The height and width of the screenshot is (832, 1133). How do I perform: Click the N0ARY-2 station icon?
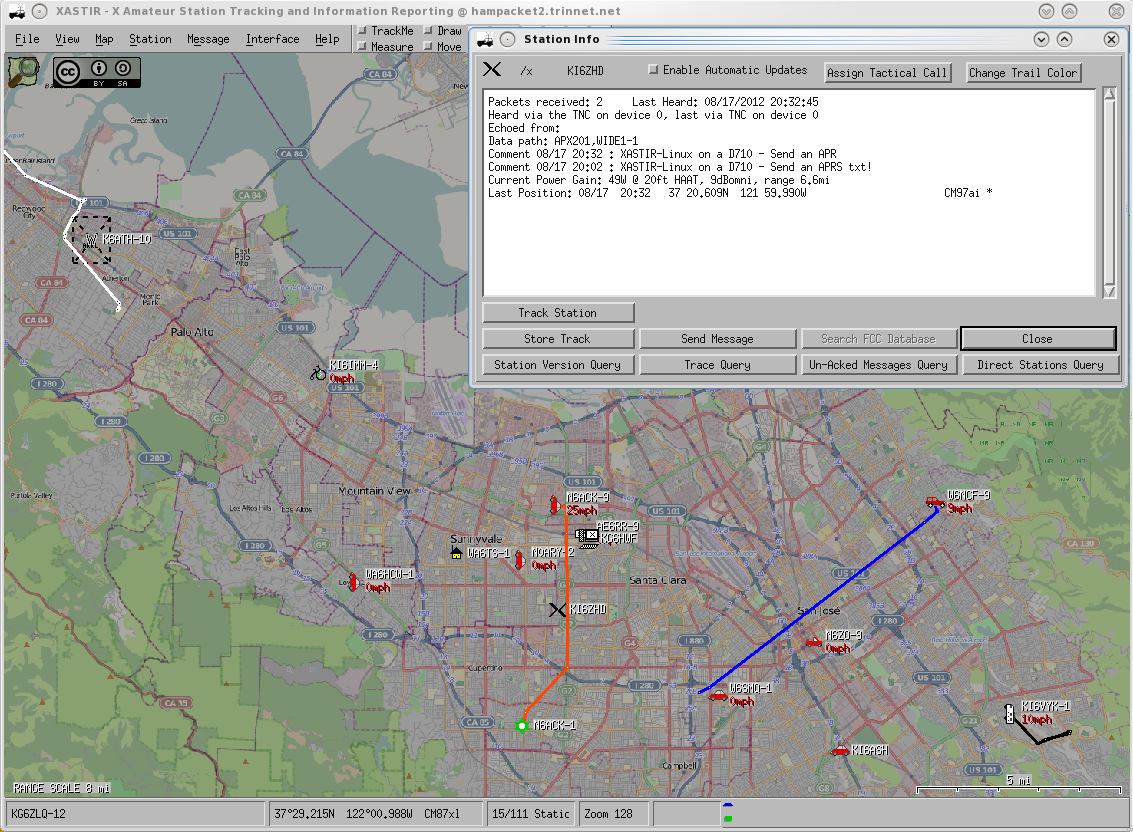[x=519, y=559]
